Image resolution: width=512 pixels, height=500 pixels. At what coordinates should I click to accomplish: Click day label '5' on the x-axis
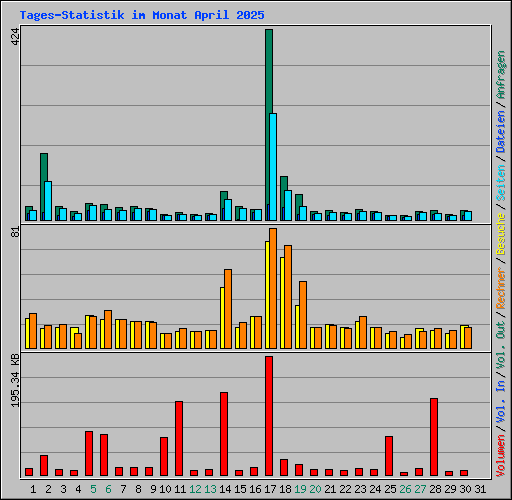pos(93,489)
